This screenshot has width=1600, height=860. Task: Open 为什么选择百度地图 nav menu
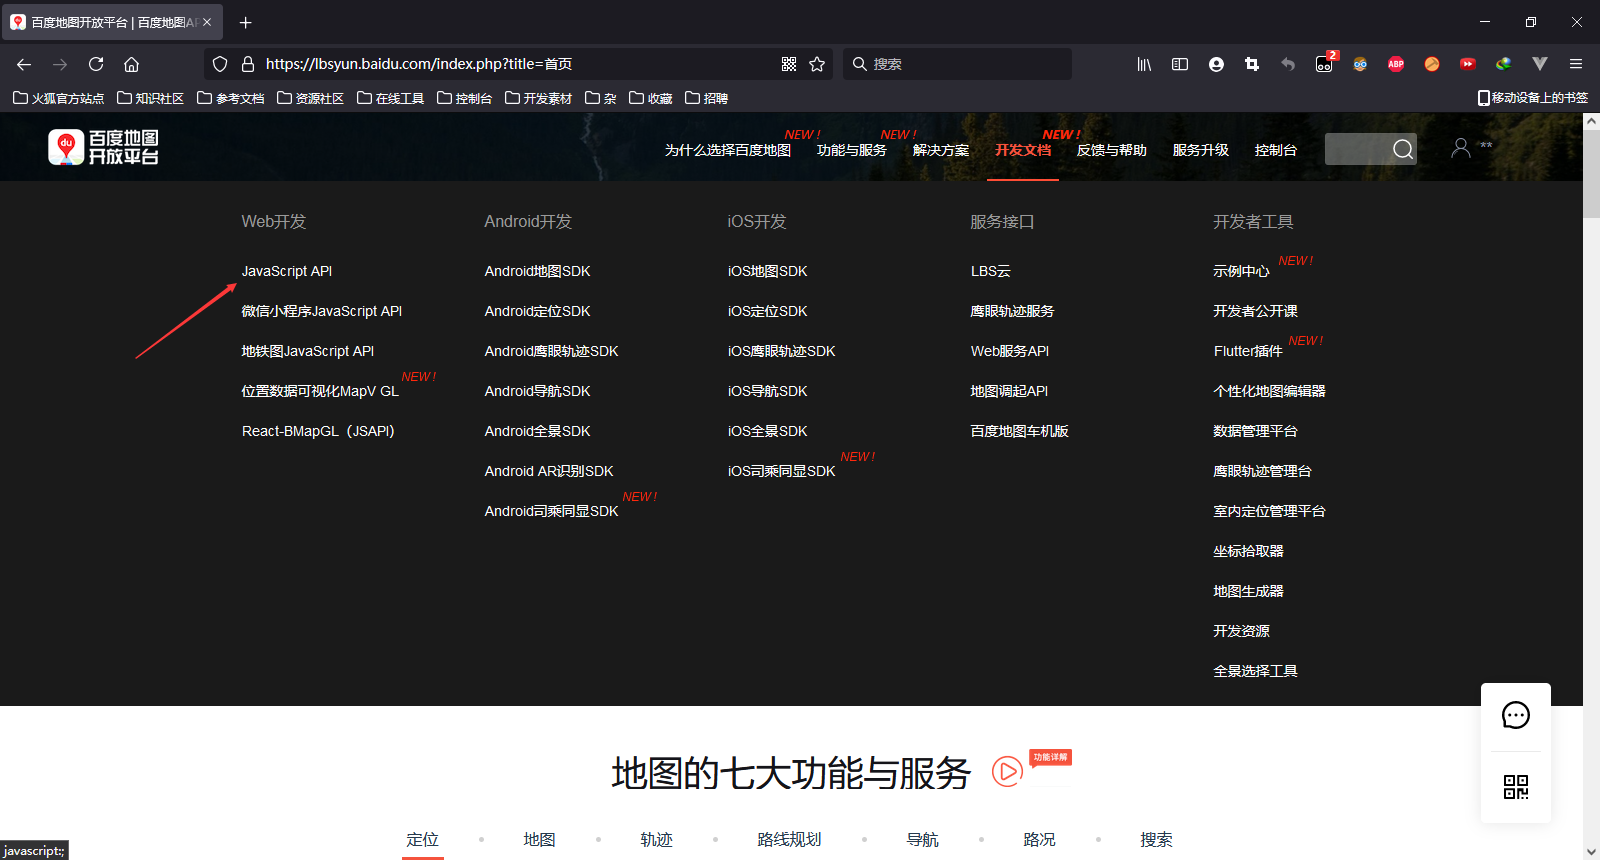[728, 150]
